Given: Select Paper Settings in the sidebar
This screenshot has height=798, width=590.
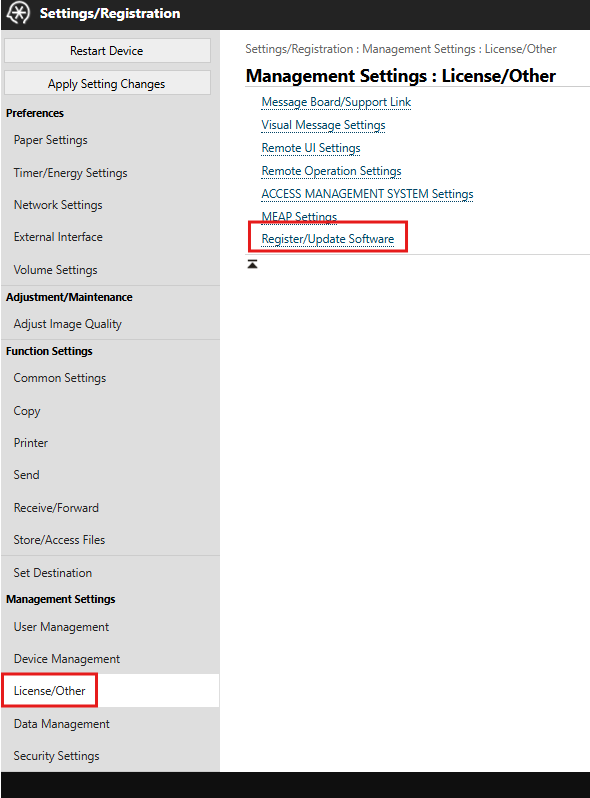Looking at the screenshot, I should [x=50, y=140].
